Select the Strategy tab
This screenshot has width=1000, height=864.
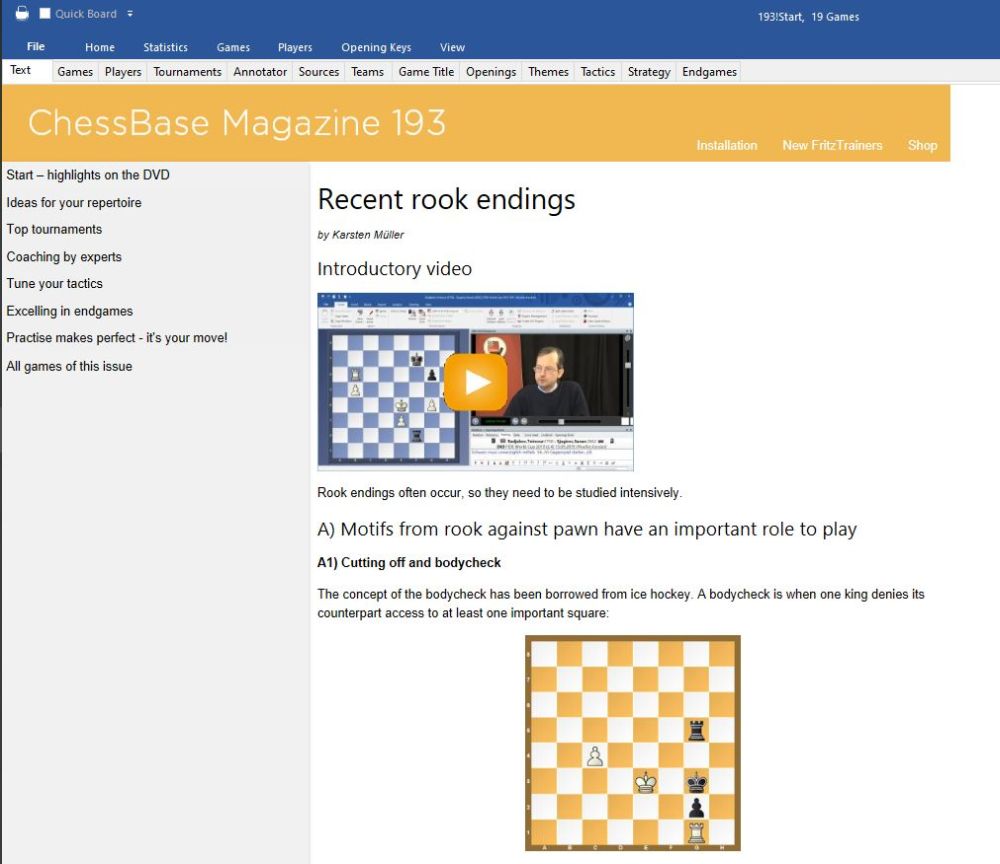pos(649,71)
